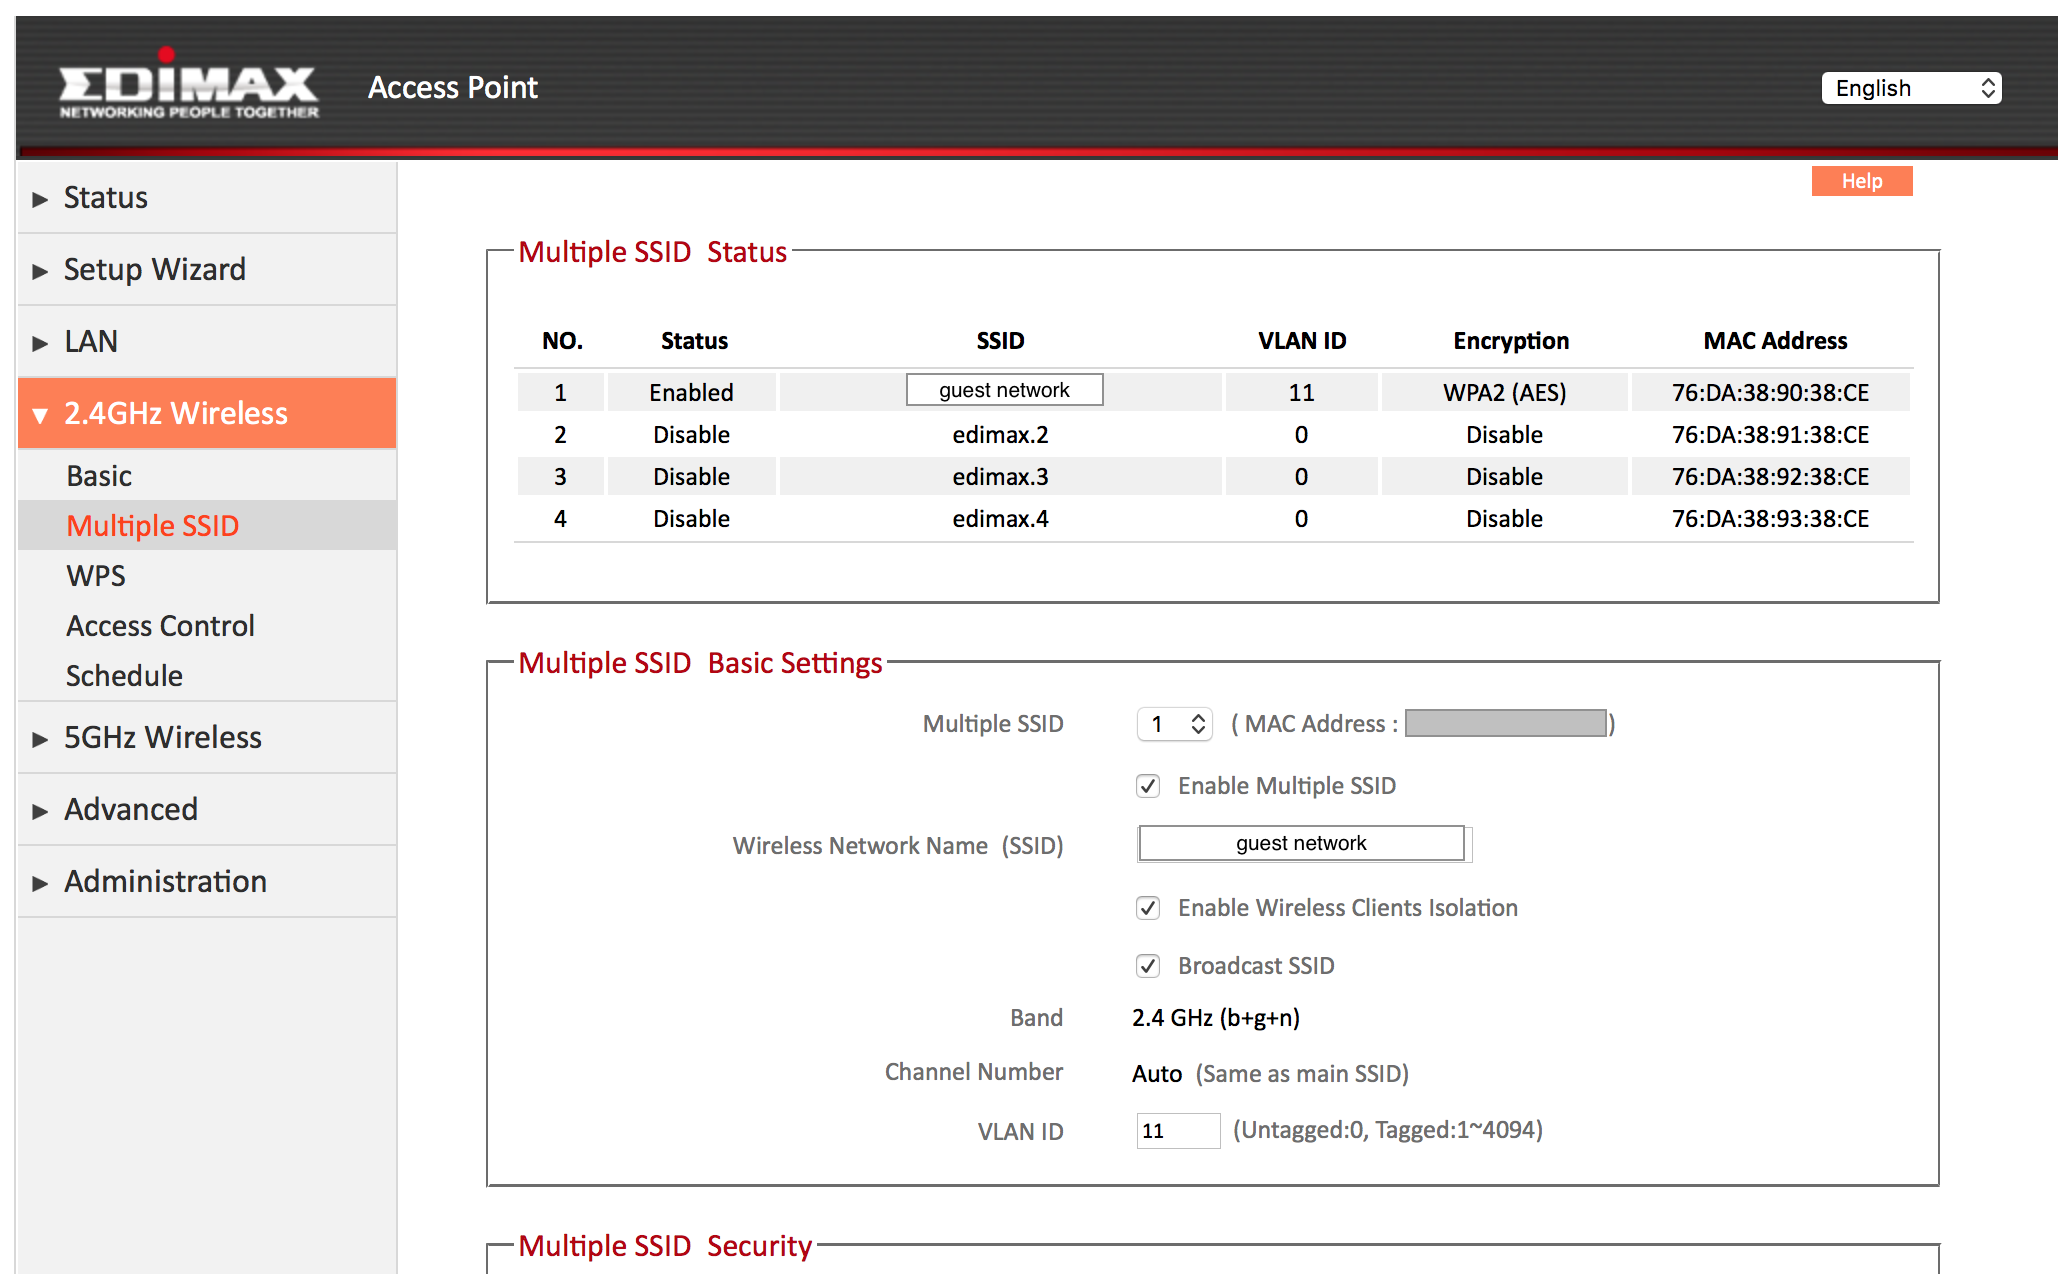Open the WPS submenu item
The image size is (2058, 1274).
[x=96, y=576]
